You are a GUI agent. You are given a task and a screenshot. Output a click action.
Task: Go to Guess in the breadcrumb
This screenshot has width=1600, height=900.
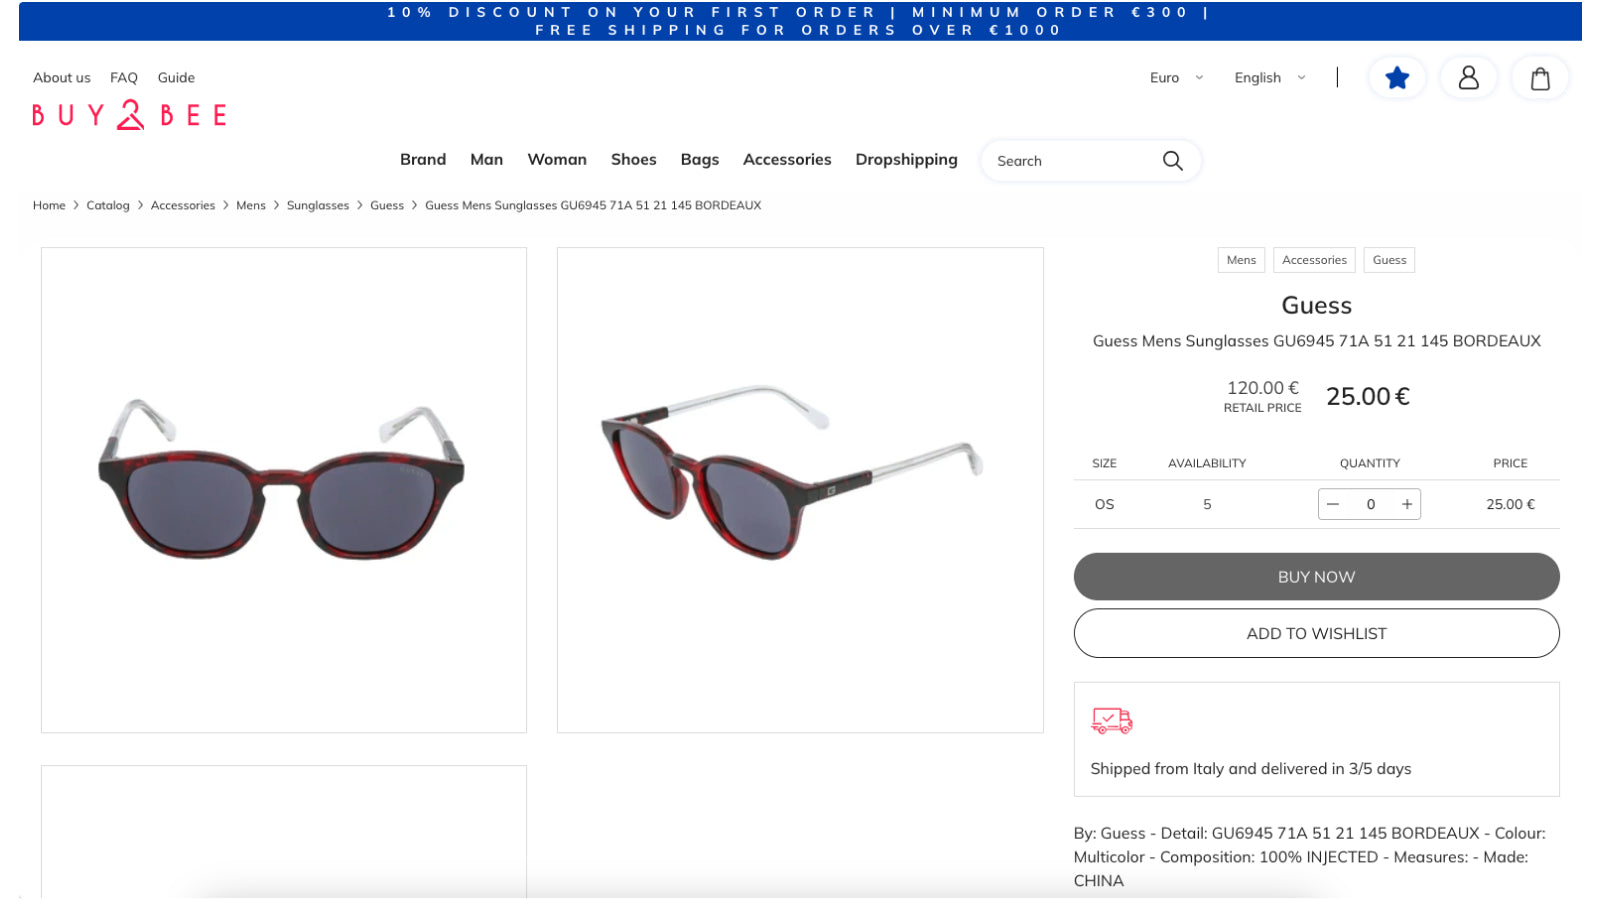pyautogui.click(x=387, y=206)
